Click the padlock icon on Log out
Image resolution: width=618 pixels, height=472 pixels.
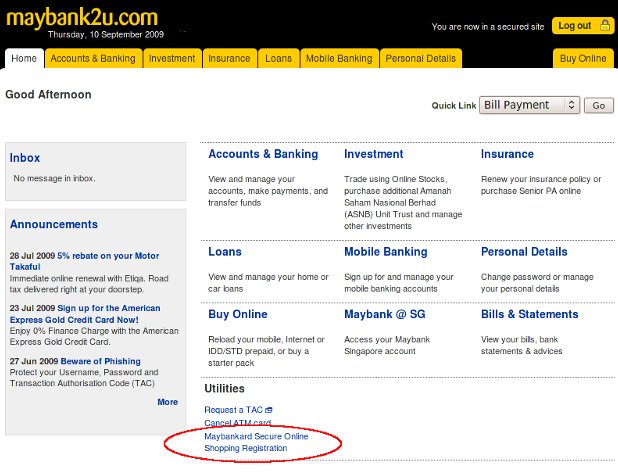point(605,25)
